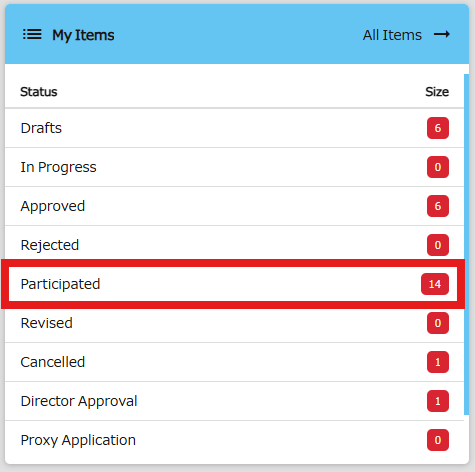Image resolution: width=475 pixels, height=472 pixels.
Task: Select the Cancelled status row
Action: pyautogui.click(x=234, y=362)
